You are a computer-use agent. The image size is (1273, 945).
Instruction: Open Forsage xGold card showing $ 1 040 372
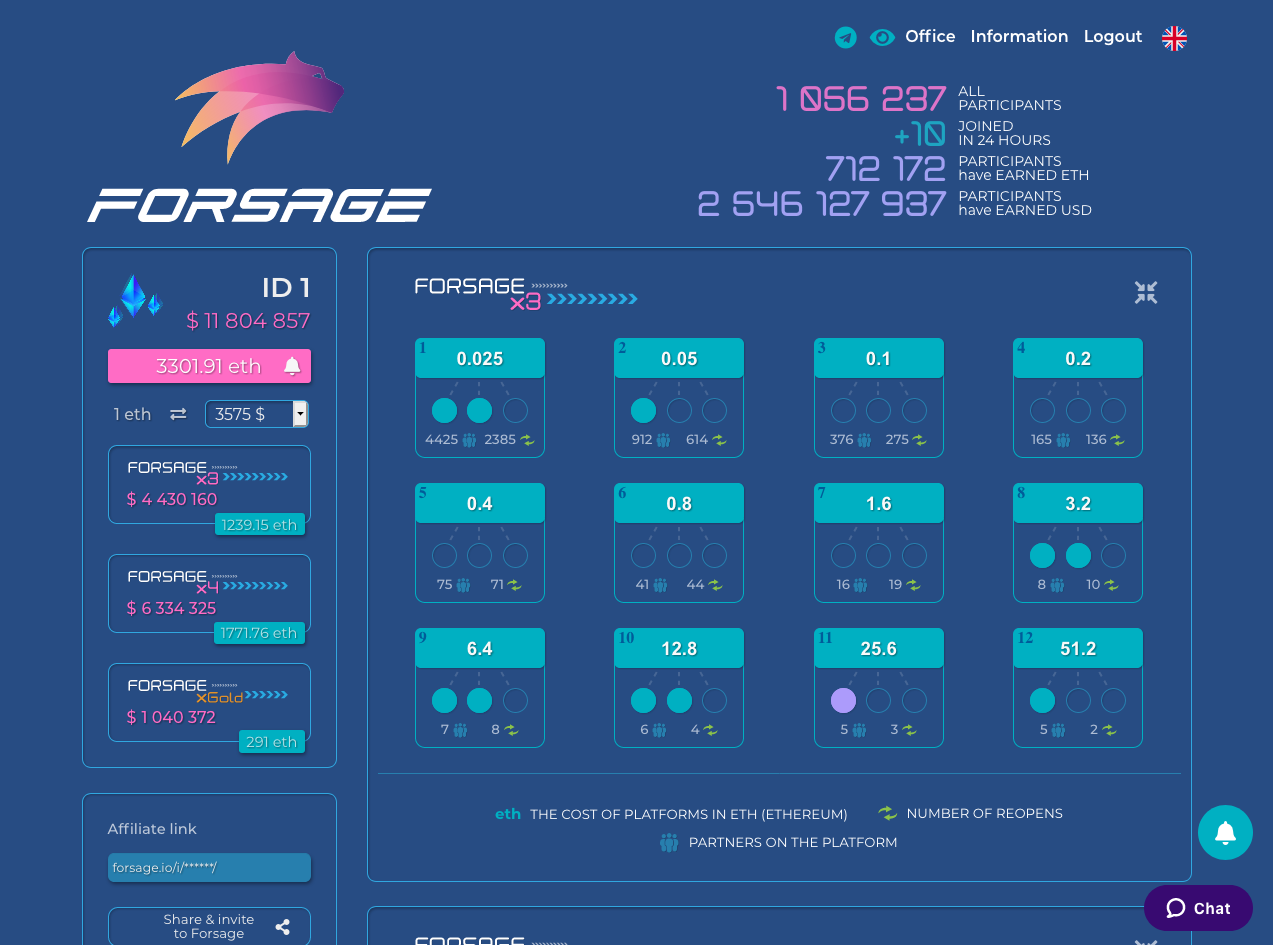[x=209, y=702]
